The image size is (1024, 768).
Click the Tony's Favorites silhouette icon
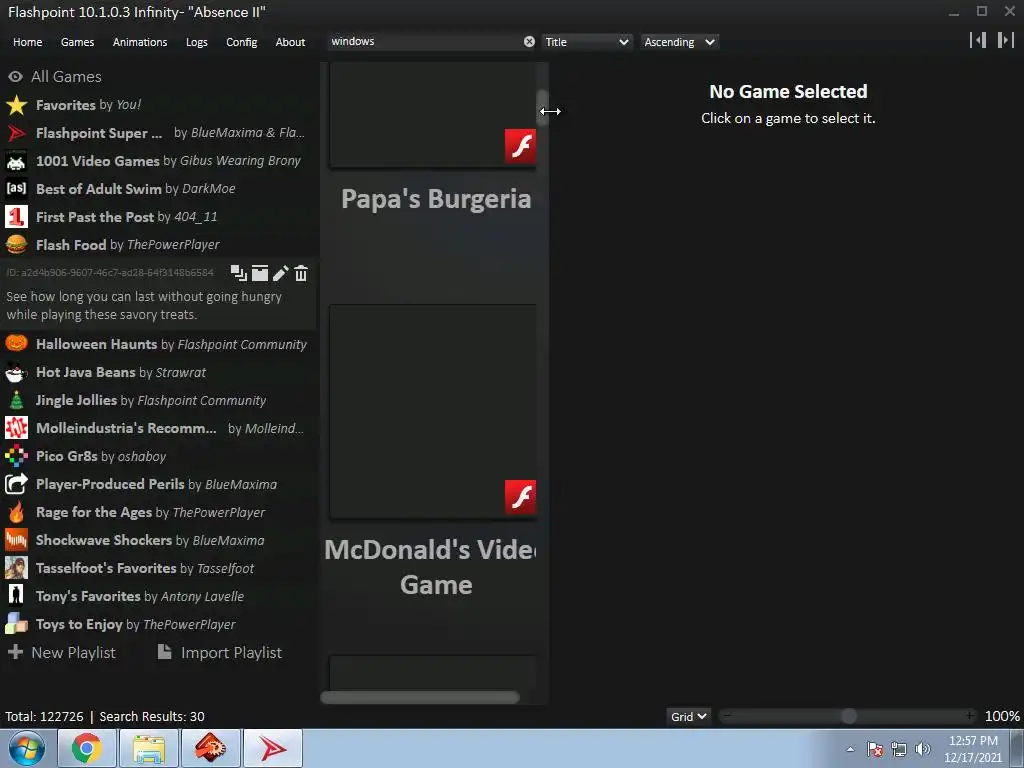pos(16,596)
